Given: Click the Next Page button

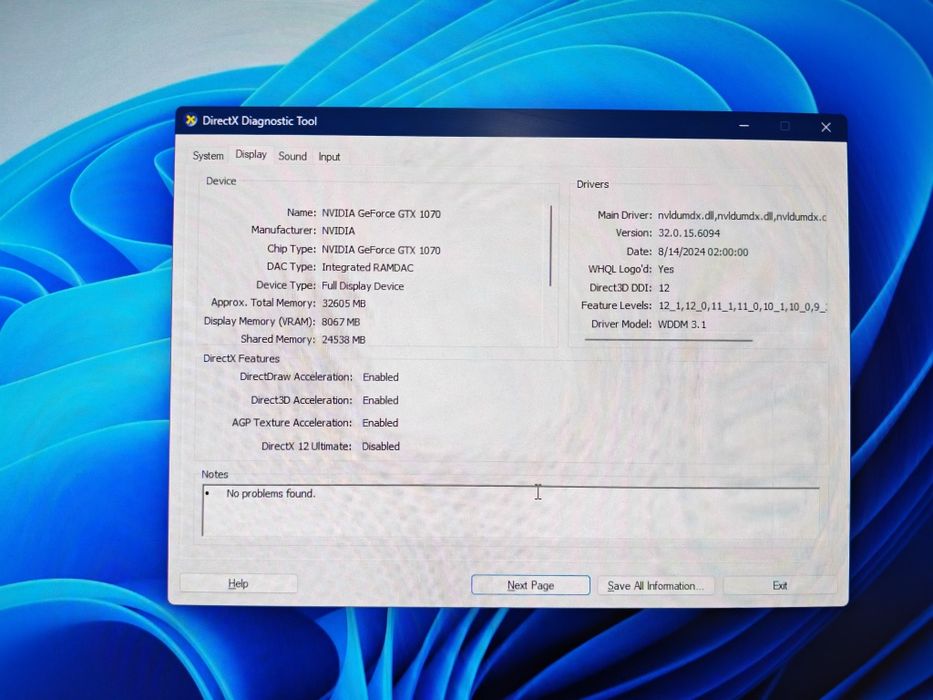Looking at the screenshot, I should 530,585.
